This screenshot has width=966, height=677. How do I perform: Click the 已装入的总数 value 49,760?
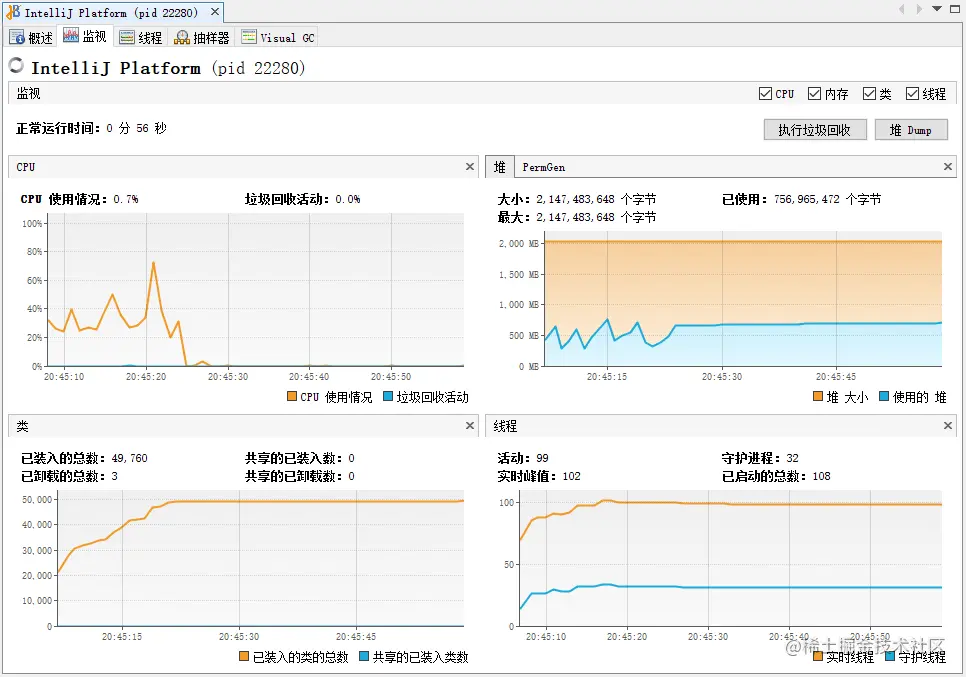[x=129, y=458]
